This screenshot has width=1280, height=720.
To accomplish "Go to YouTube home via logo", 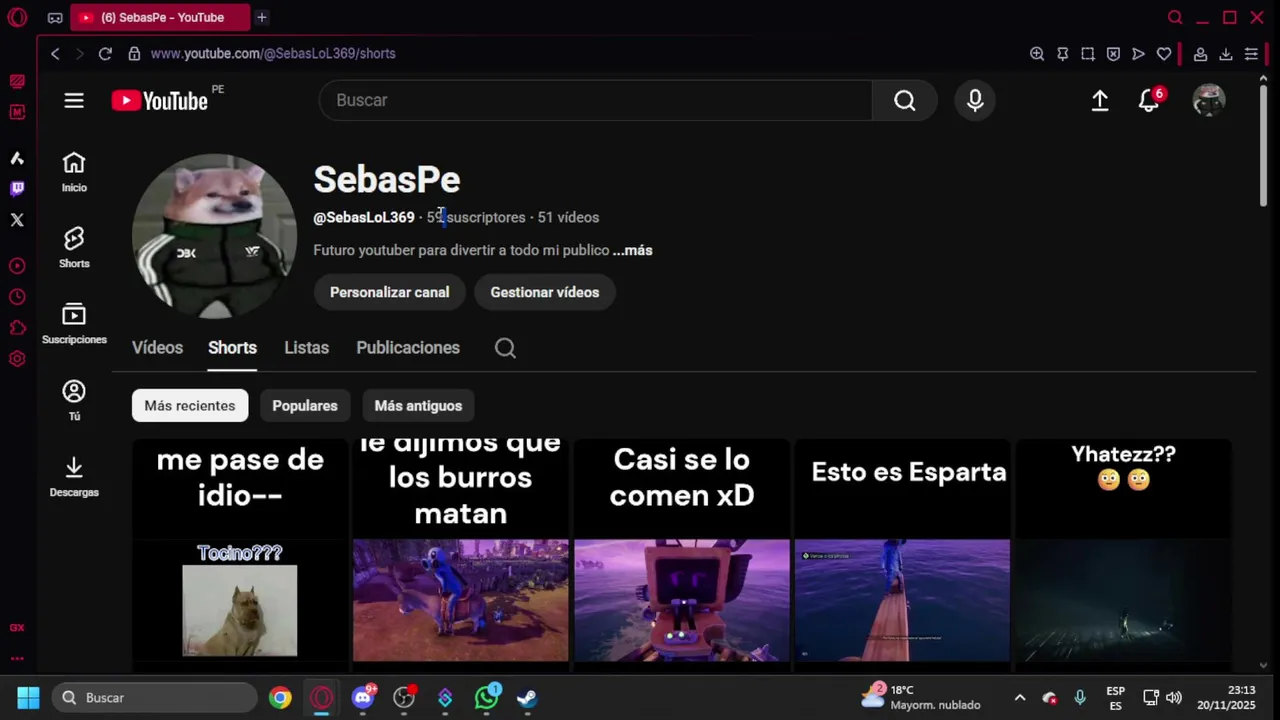I will click(x=160, y=100).
